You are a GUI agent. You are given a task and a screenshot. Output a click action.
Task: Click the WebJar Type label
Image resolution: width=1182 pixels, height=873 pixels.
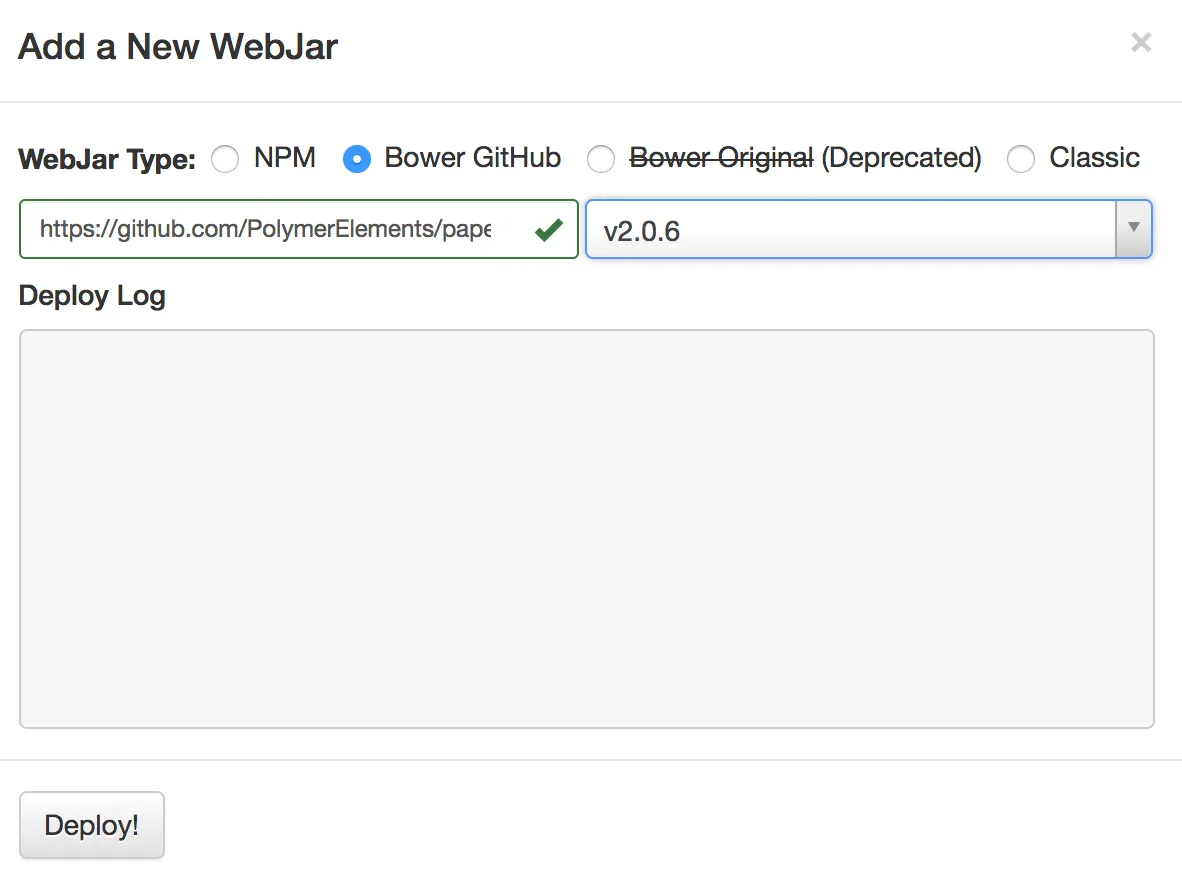click(x=105, y=158)
